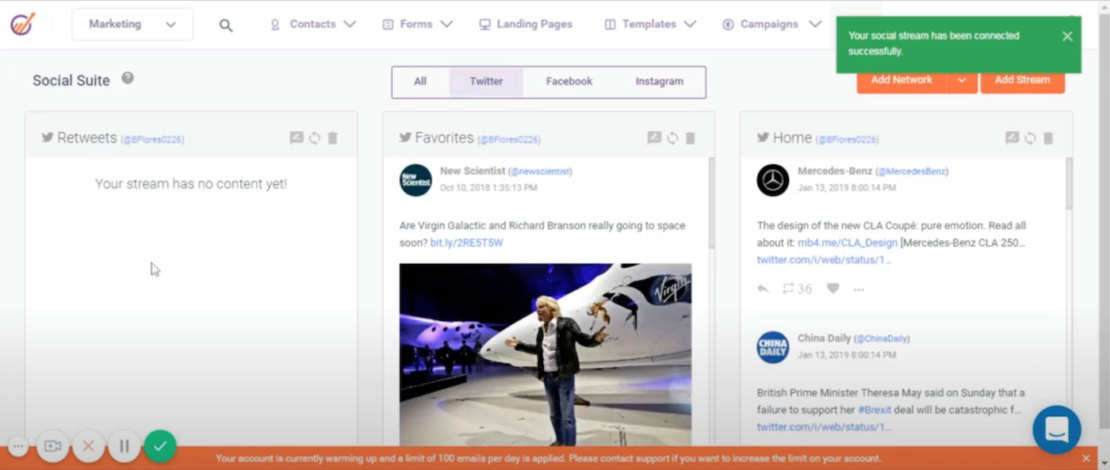Open the Marketing module dropdown

tap(132, 24)
